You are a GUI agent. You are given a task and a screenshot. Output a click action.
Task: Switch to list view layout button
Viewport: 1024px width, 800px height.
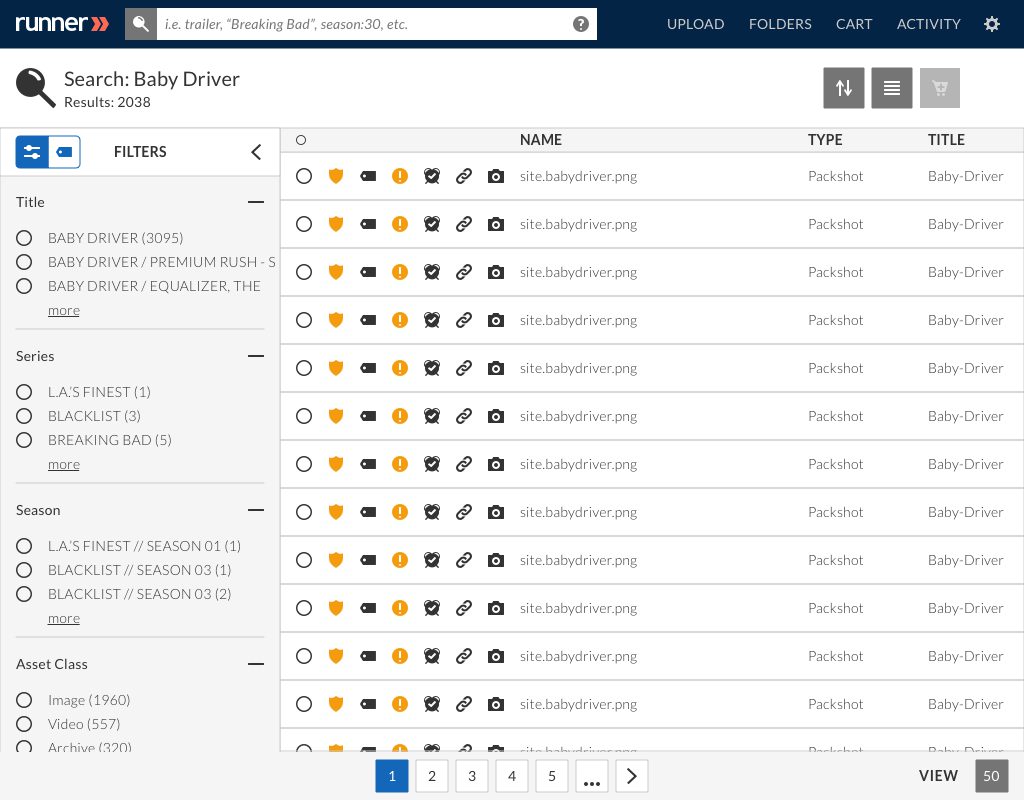tap(892, 88)
